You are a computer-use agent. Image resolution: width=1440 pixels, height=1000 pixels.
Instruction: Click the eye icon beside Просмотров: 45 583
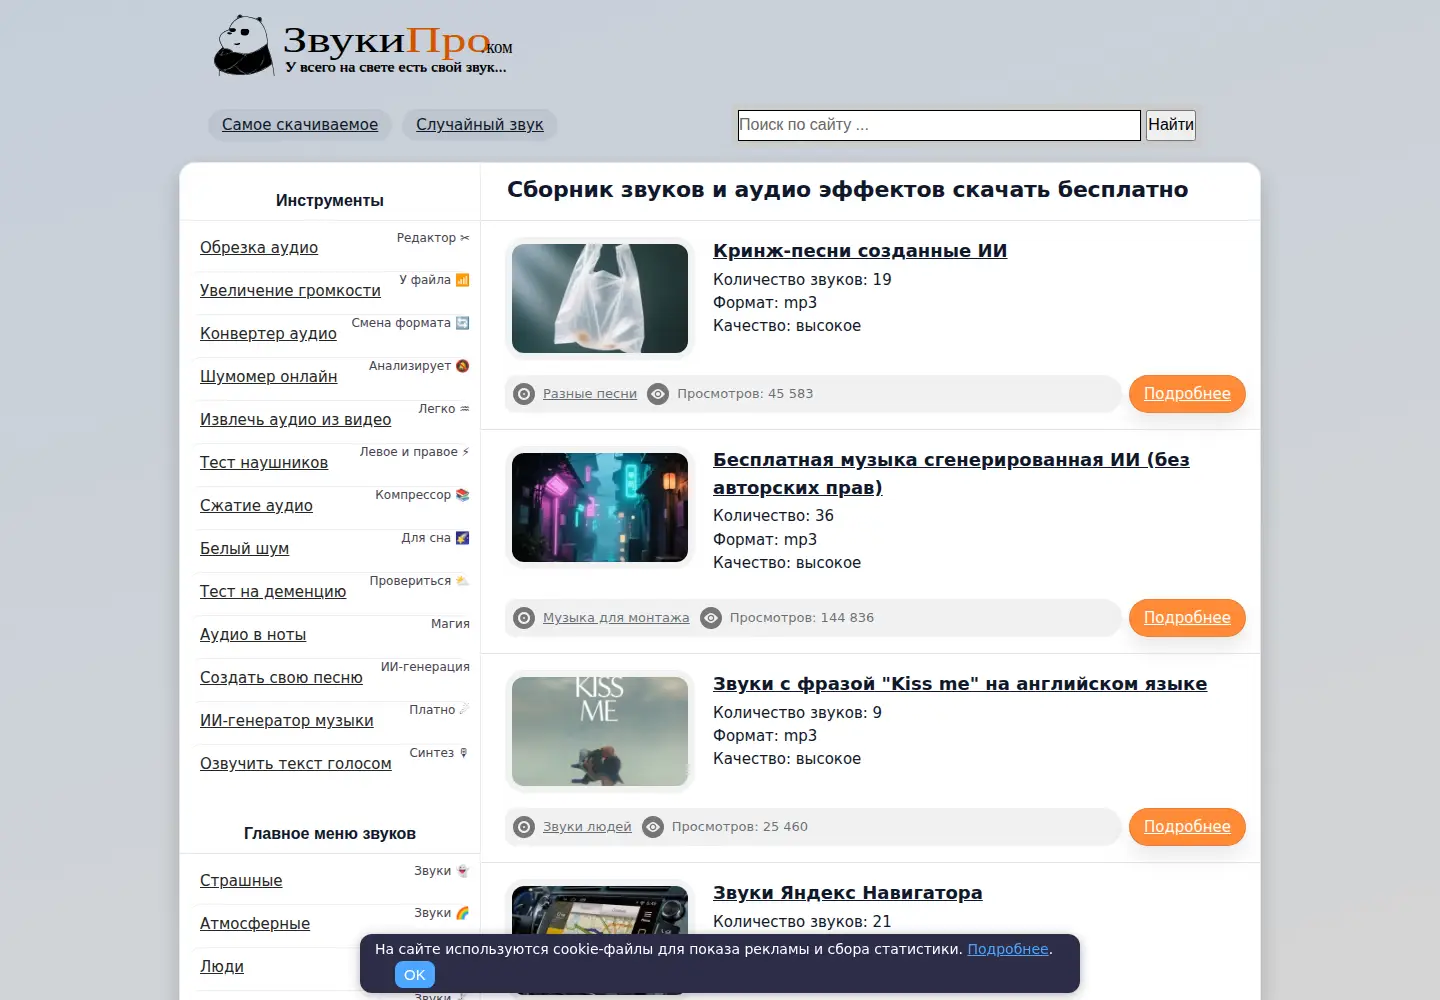pyautogui.click(x=658, y=394)
